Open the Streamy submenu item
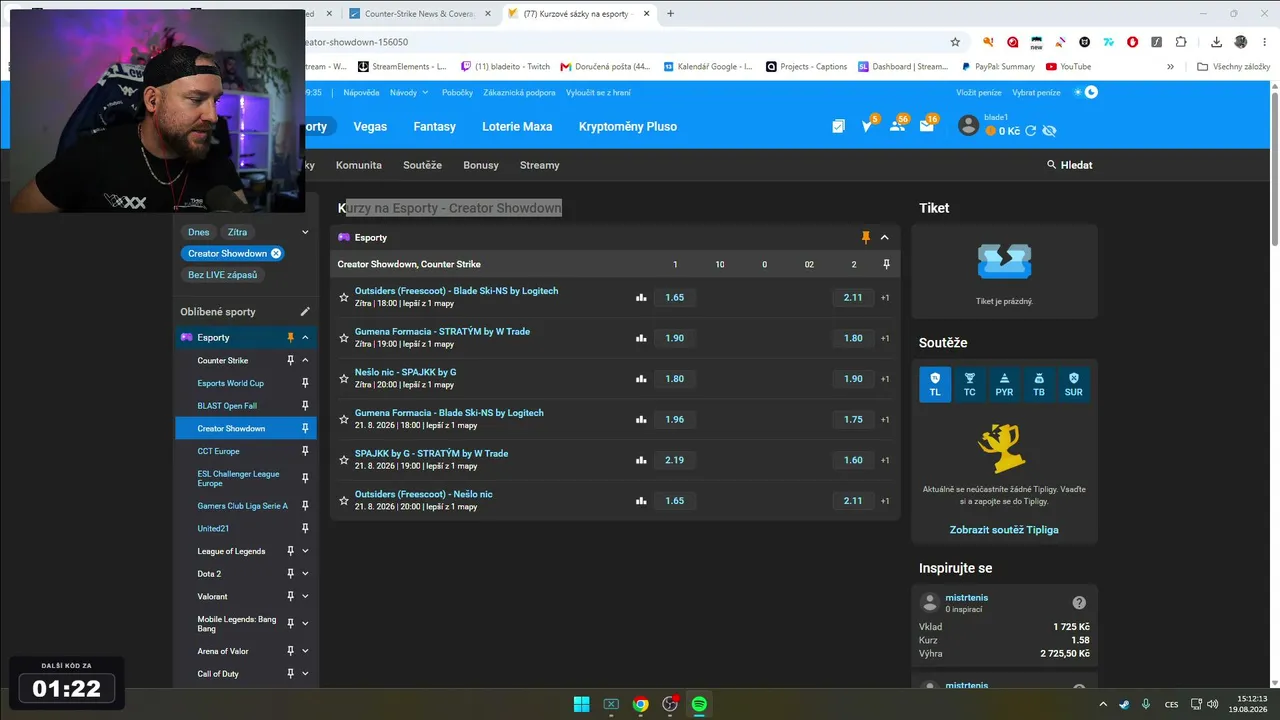 click(540, 165)
